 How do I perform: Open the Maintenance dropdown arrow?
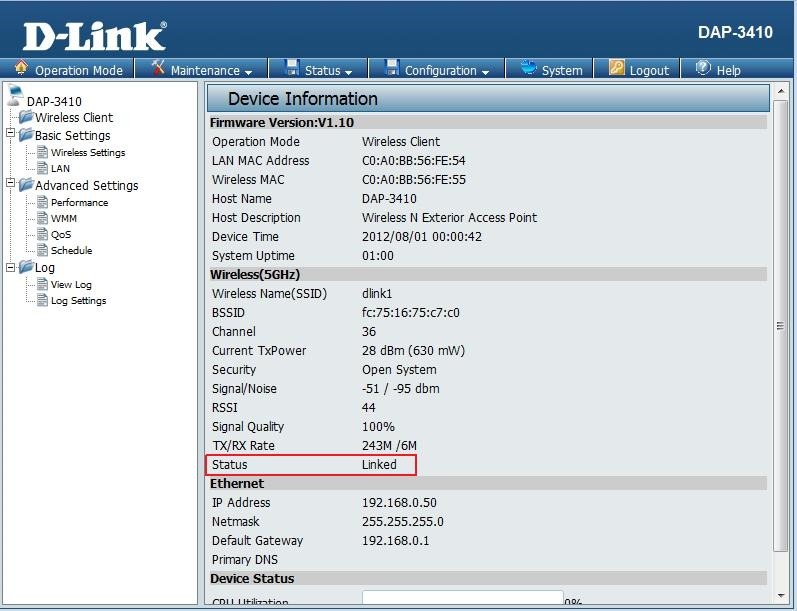click(x=248, y=72)
